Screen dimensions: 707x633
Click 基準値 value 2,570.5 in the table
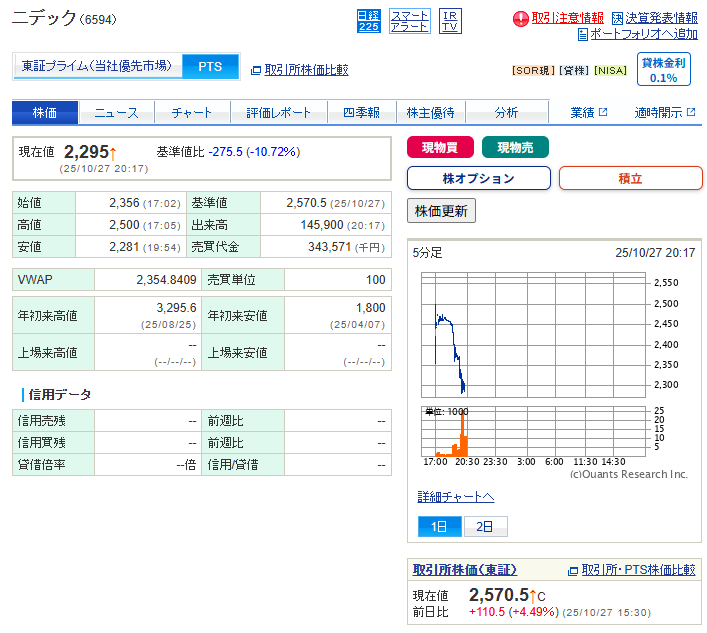click(x=306, y=203)
